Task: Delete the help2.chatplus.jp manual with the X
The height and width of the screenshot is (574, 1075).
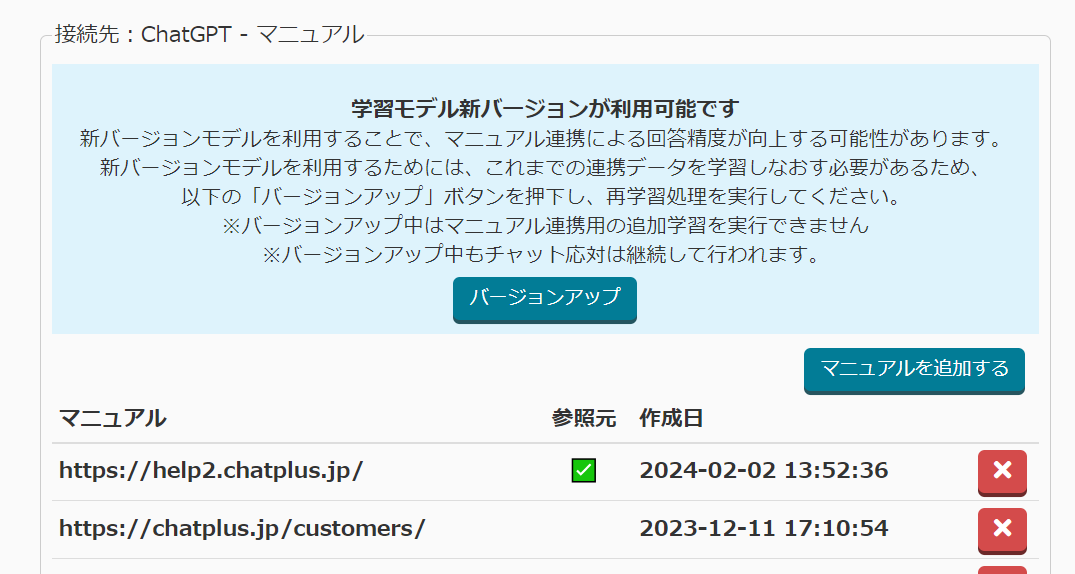Action: tap(1001, 471)
